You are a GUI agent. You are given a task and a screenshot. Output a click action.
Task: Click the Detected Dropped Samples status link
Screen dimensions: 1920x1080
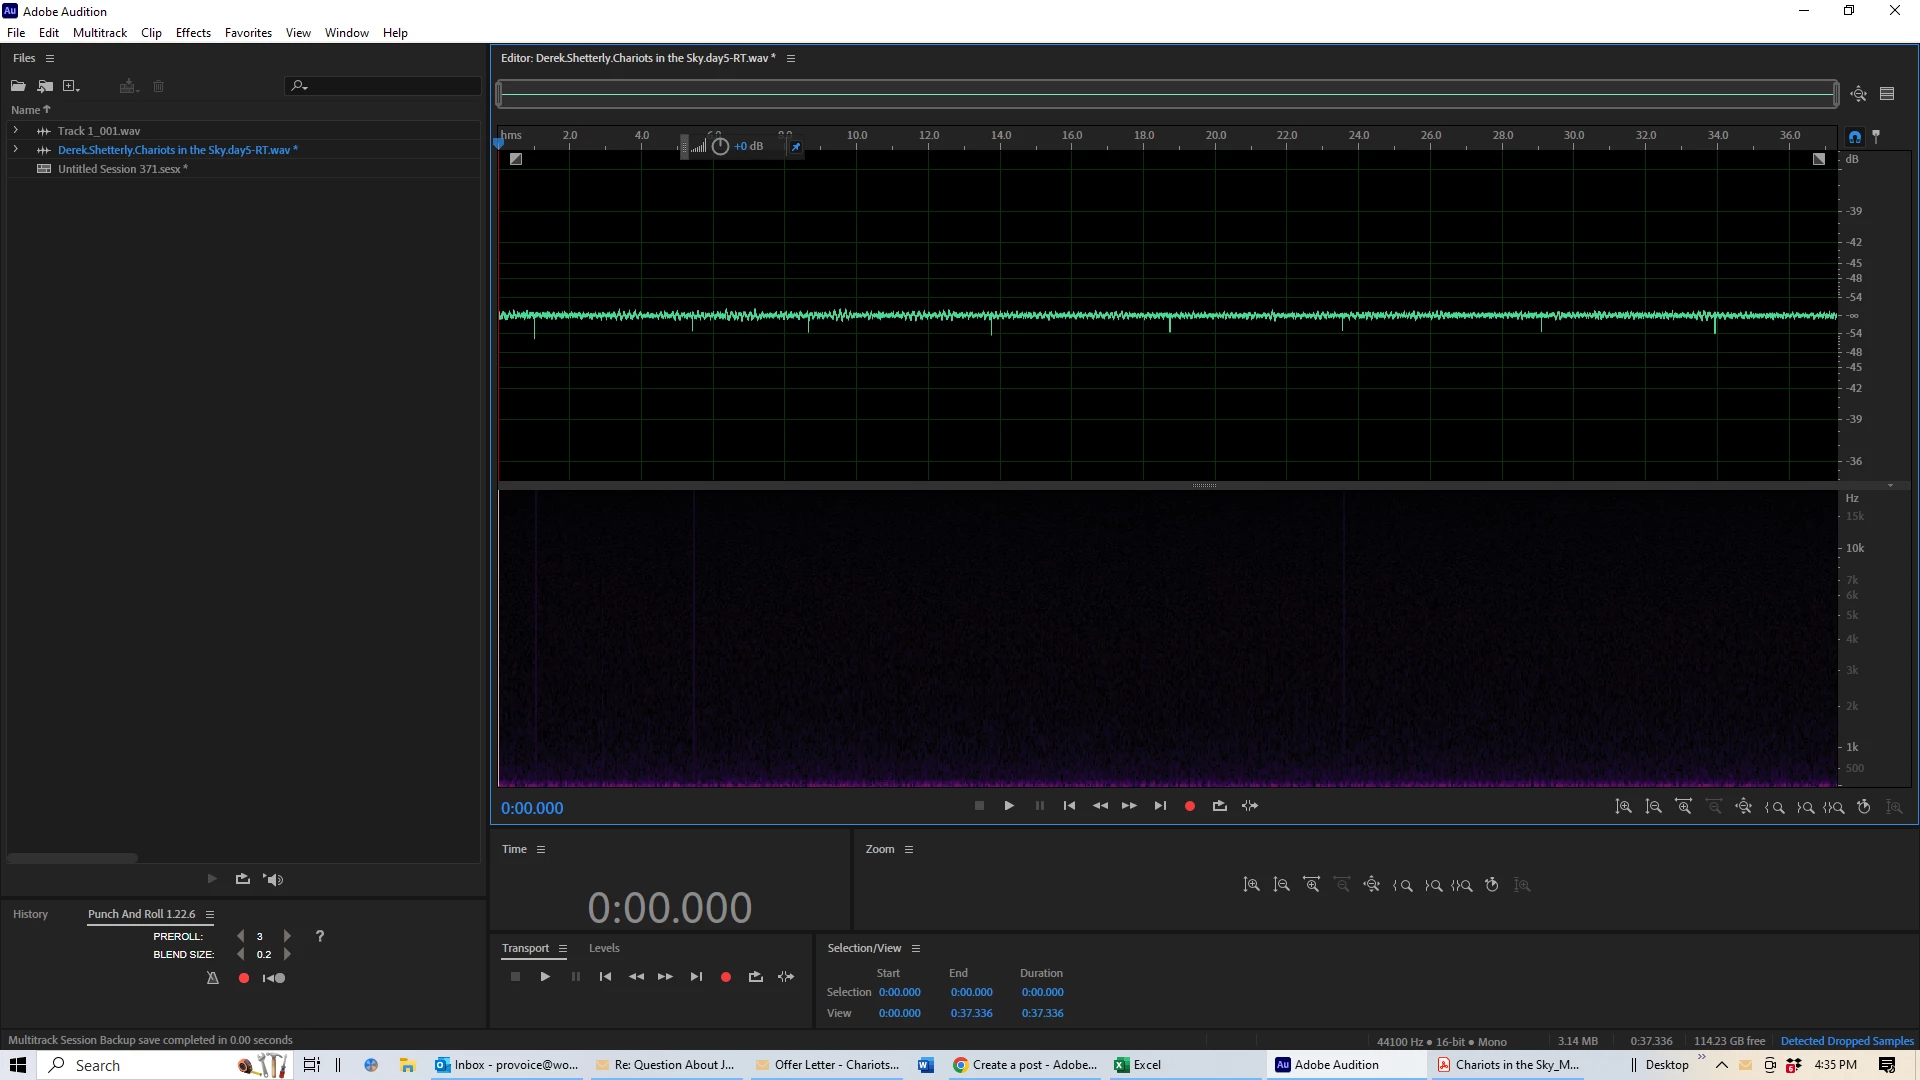(x=1846, y=1041)
